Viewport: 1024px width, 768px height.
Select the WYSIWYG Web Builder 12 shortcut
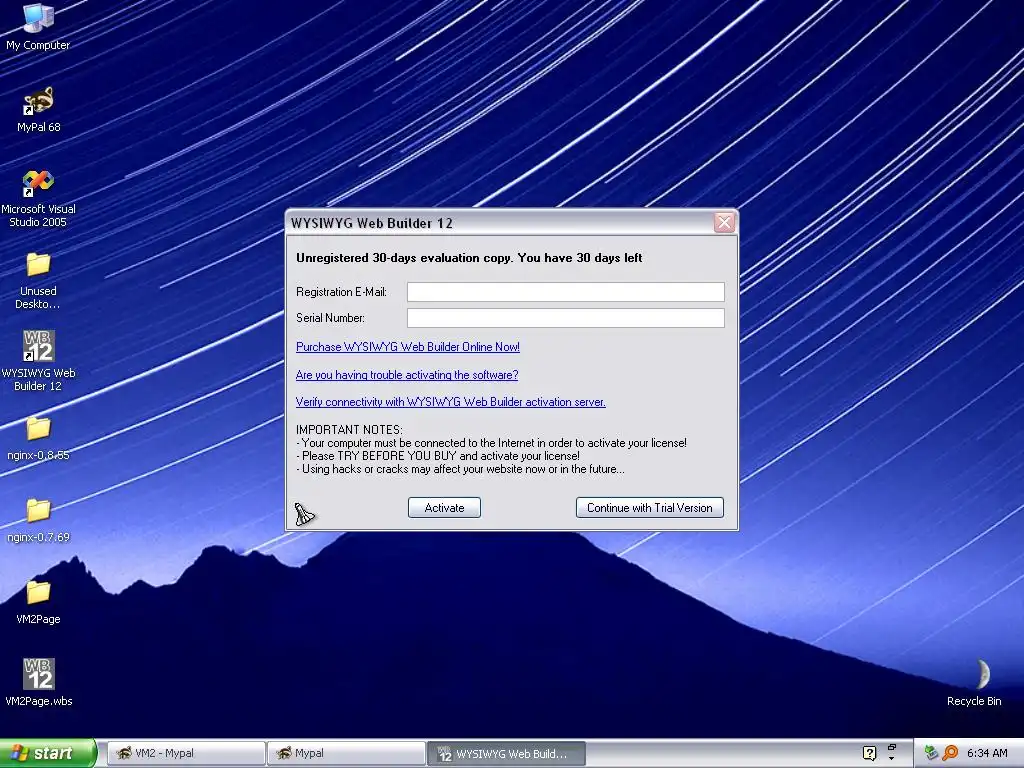(x=39, y=360)
